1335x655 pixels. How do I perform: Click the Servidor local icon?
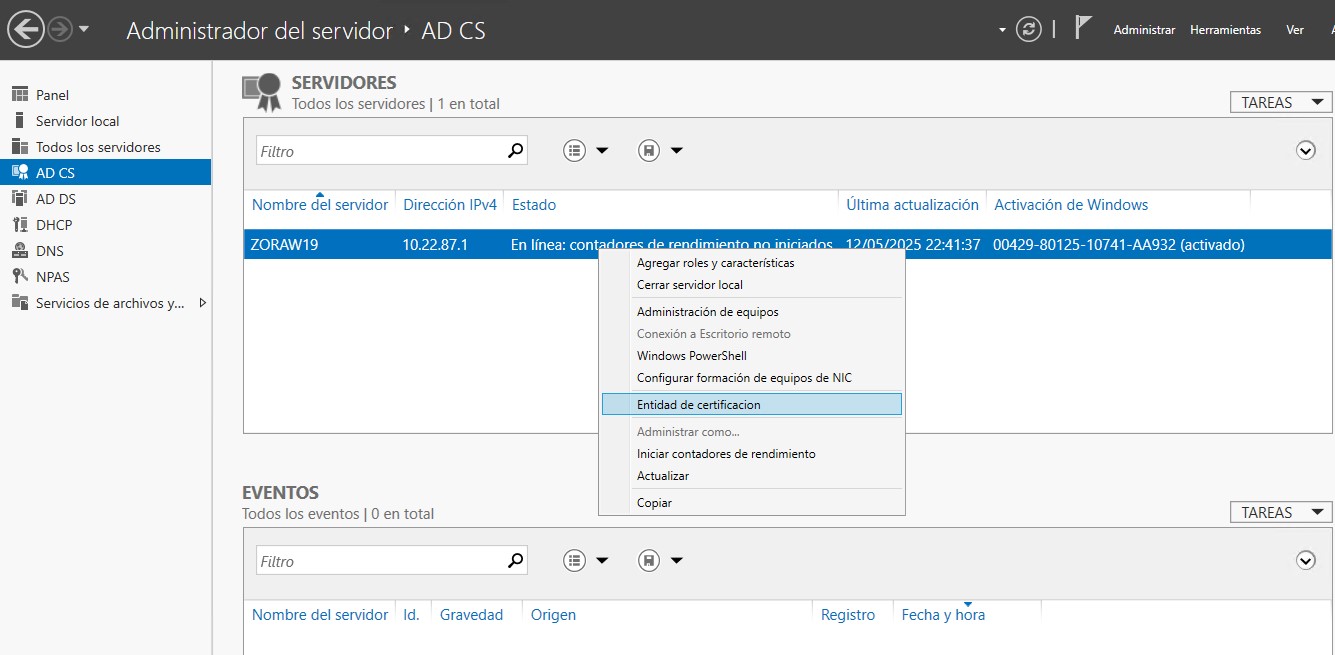[19, 120]
